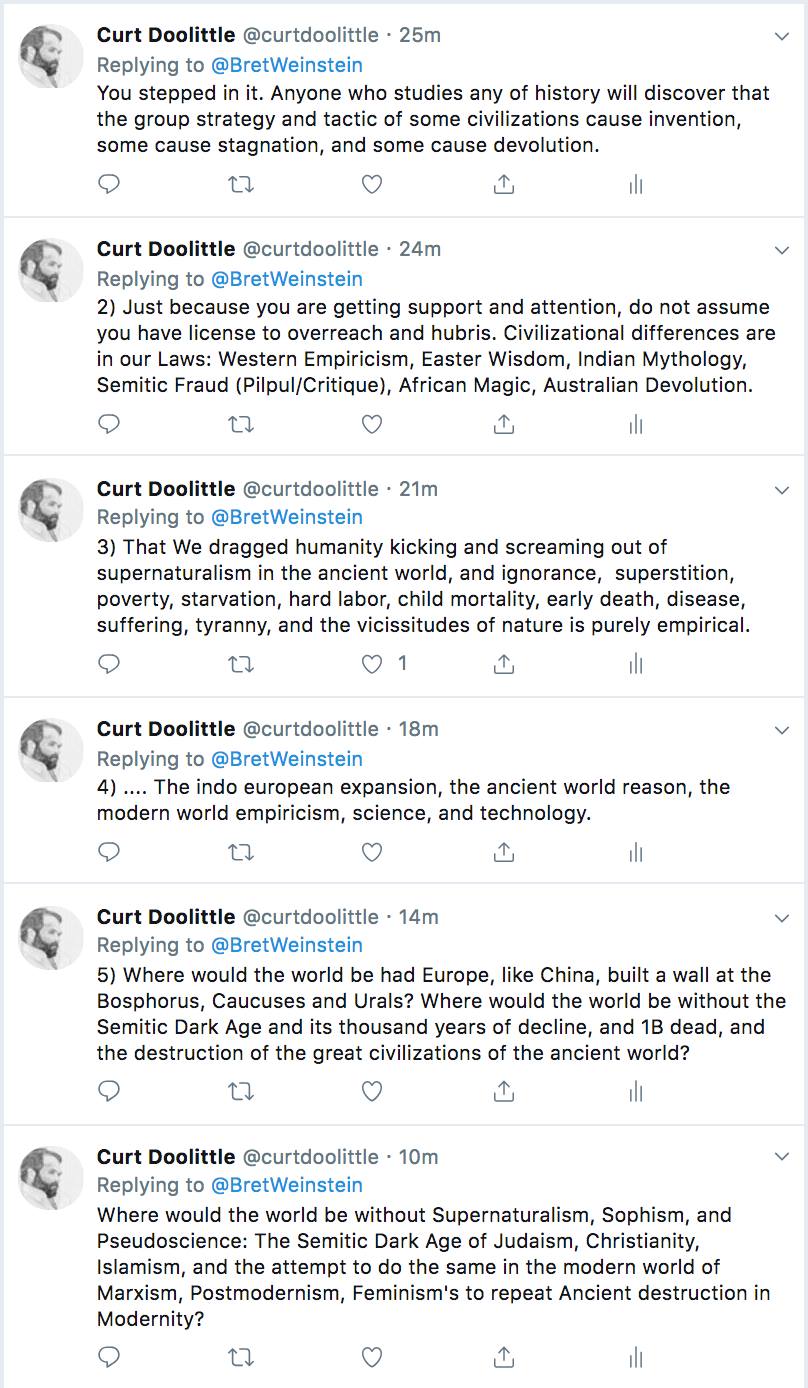Open @BretWeinstein link in the first tweet
The image size is (808, 1388).
click(286, 65)
